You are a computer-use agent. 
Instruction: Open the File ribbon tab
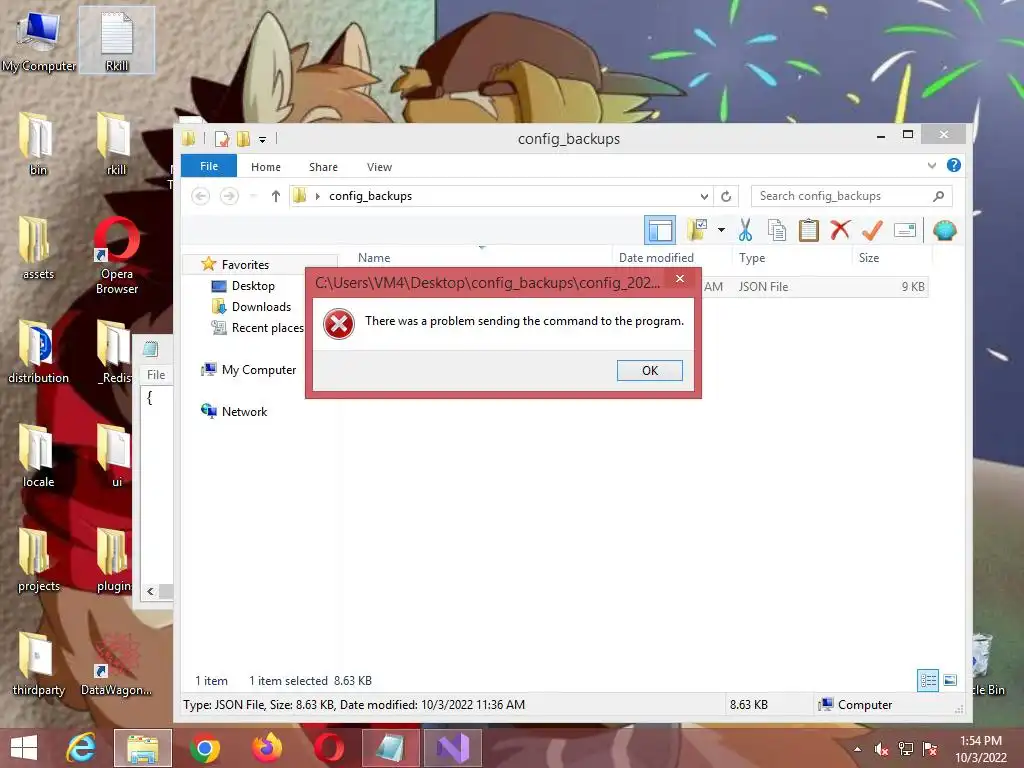(x=209, y=166)
